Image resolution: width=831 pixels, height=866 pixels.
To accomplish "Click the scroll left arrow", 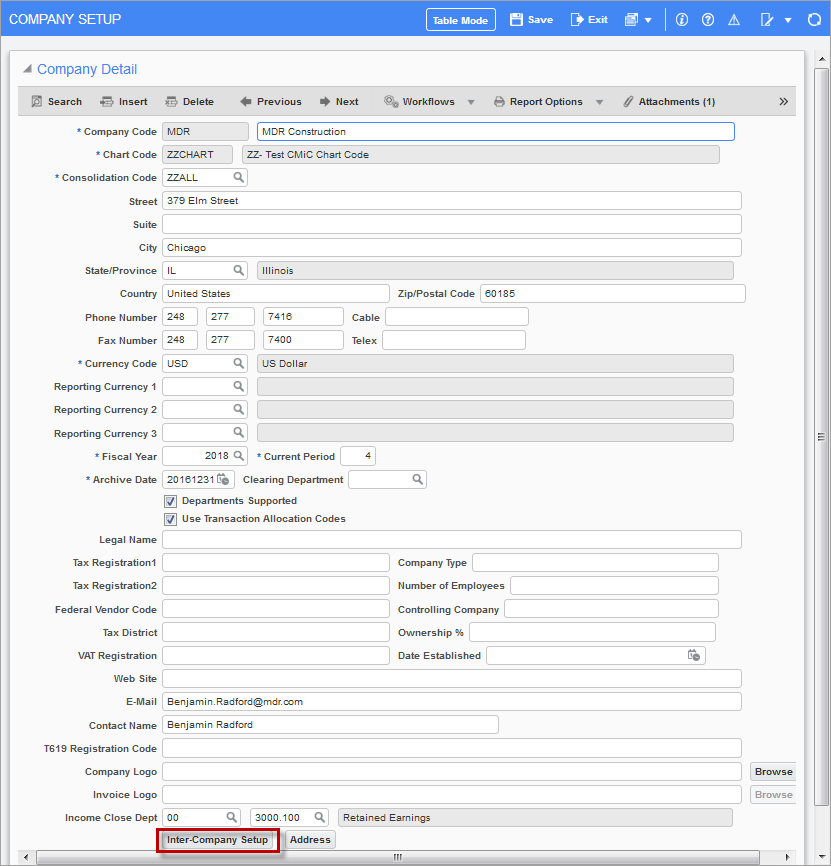I will tap(26, 857).
